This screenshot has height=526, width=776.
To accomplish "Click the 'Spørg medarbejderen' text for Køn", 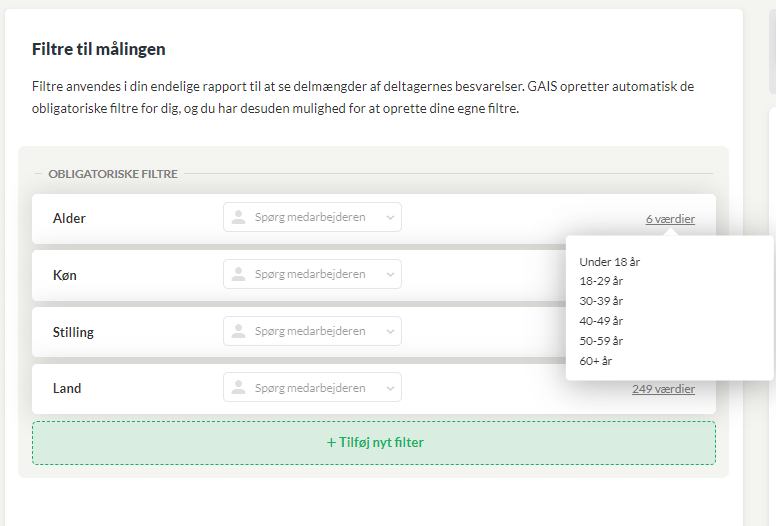I will tap(310, 274).
